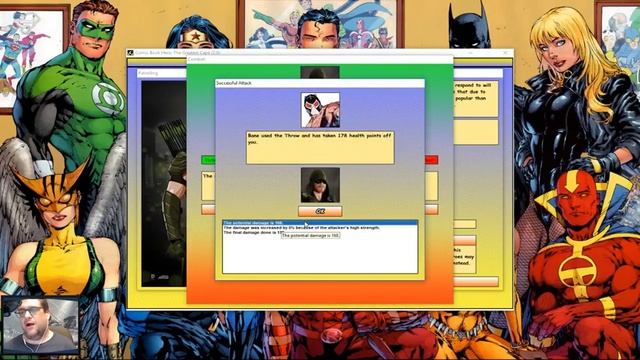This screenshot has width=640, height=360.
Task: Click the webcam video overlay thumbnail
Action: [x=40, y=325]
